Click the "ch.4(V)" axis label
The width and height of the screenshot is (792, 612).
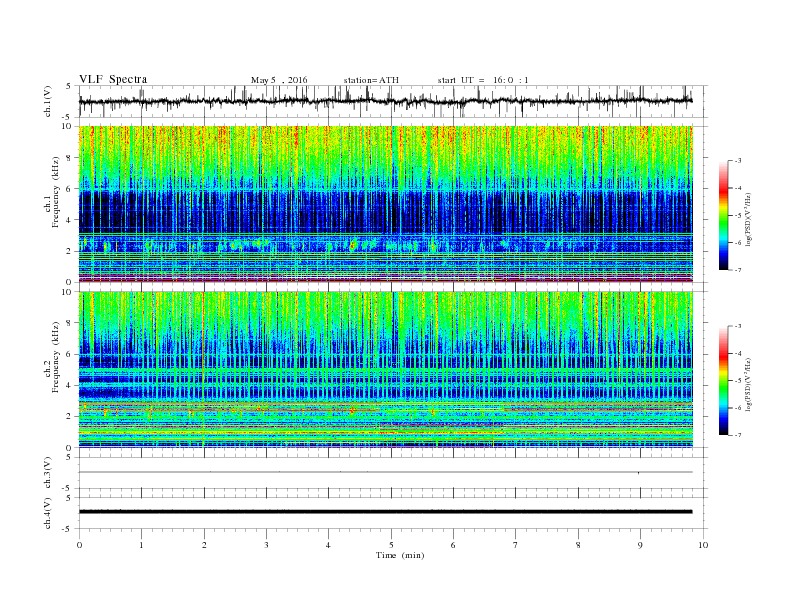(48, 513)
